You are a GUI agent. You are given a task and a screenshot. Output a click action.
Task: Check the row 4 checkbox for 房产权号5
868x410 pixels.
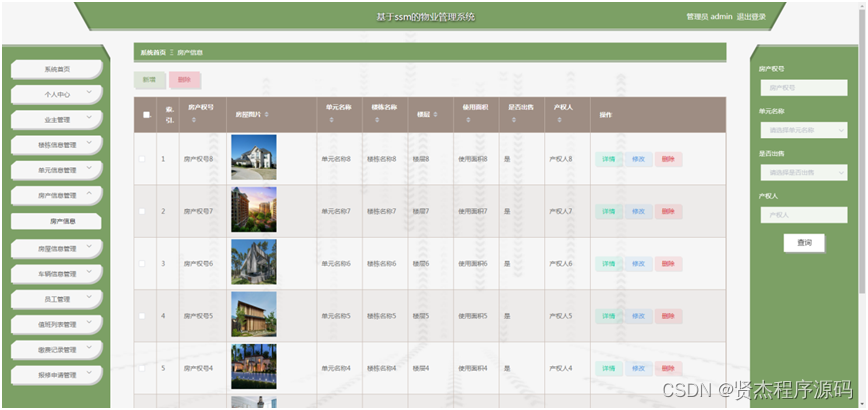point(142,316)
